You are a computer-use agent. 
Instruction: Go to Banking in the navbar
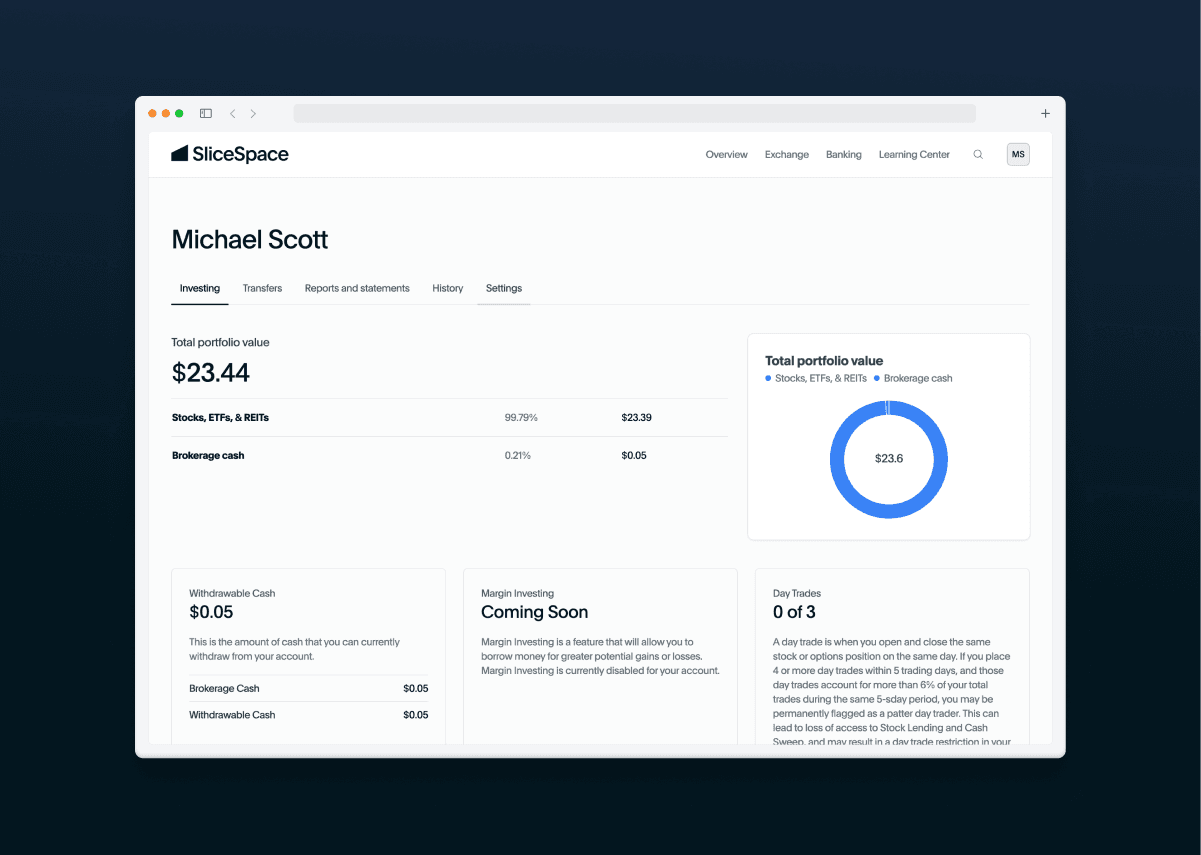point(843,155)
